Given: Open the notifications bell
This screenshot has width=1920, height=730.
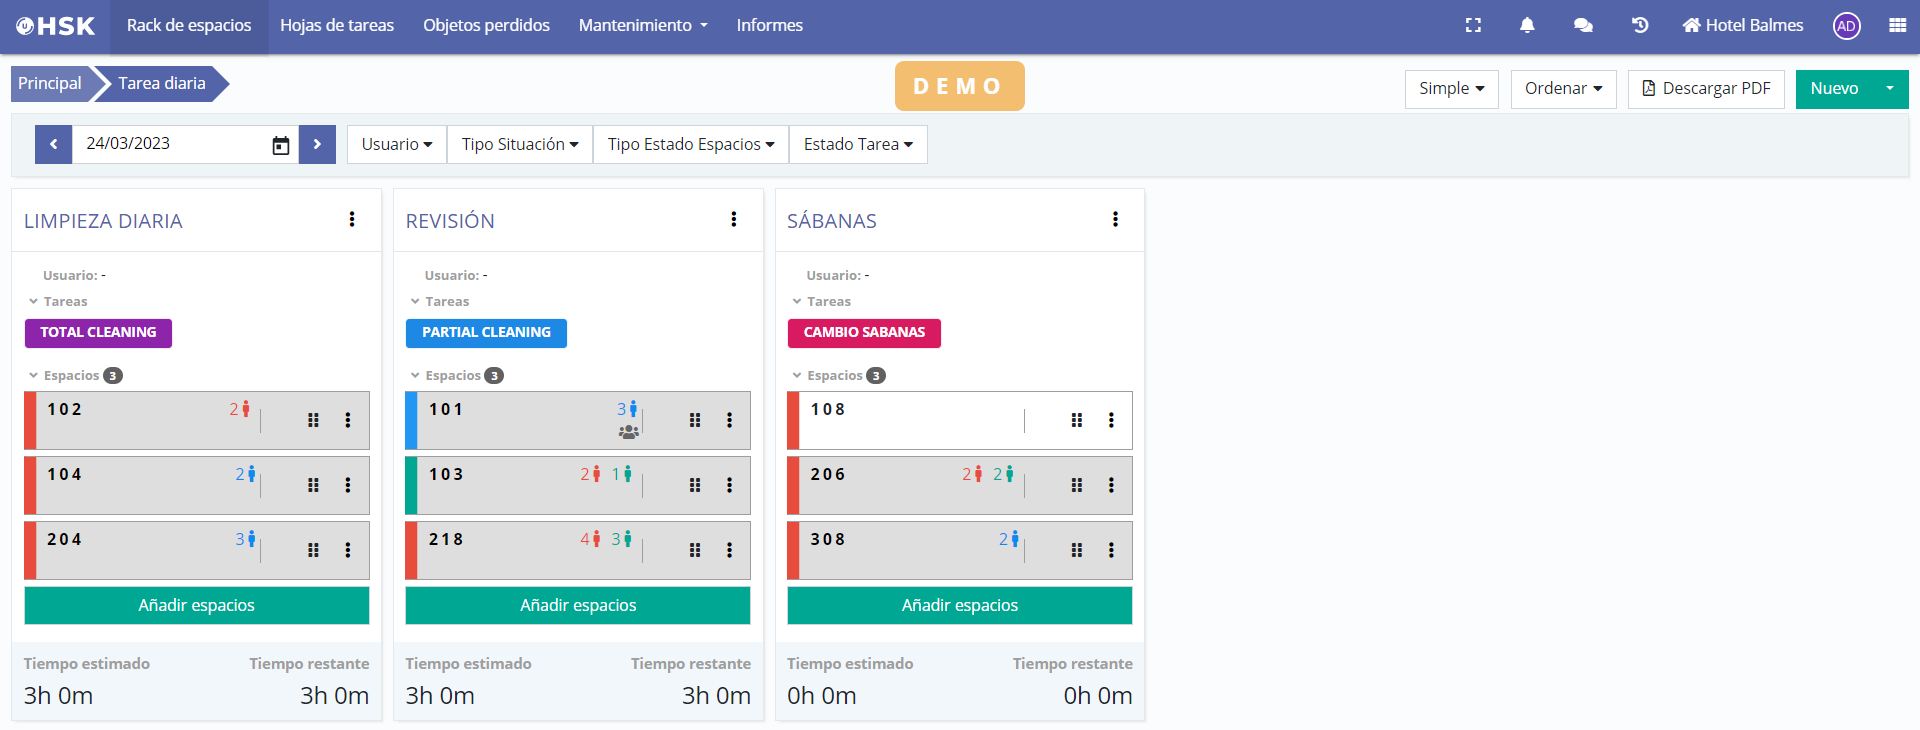Looking at the screenshot, I should pyautogui.click(x=1527, y=25).
